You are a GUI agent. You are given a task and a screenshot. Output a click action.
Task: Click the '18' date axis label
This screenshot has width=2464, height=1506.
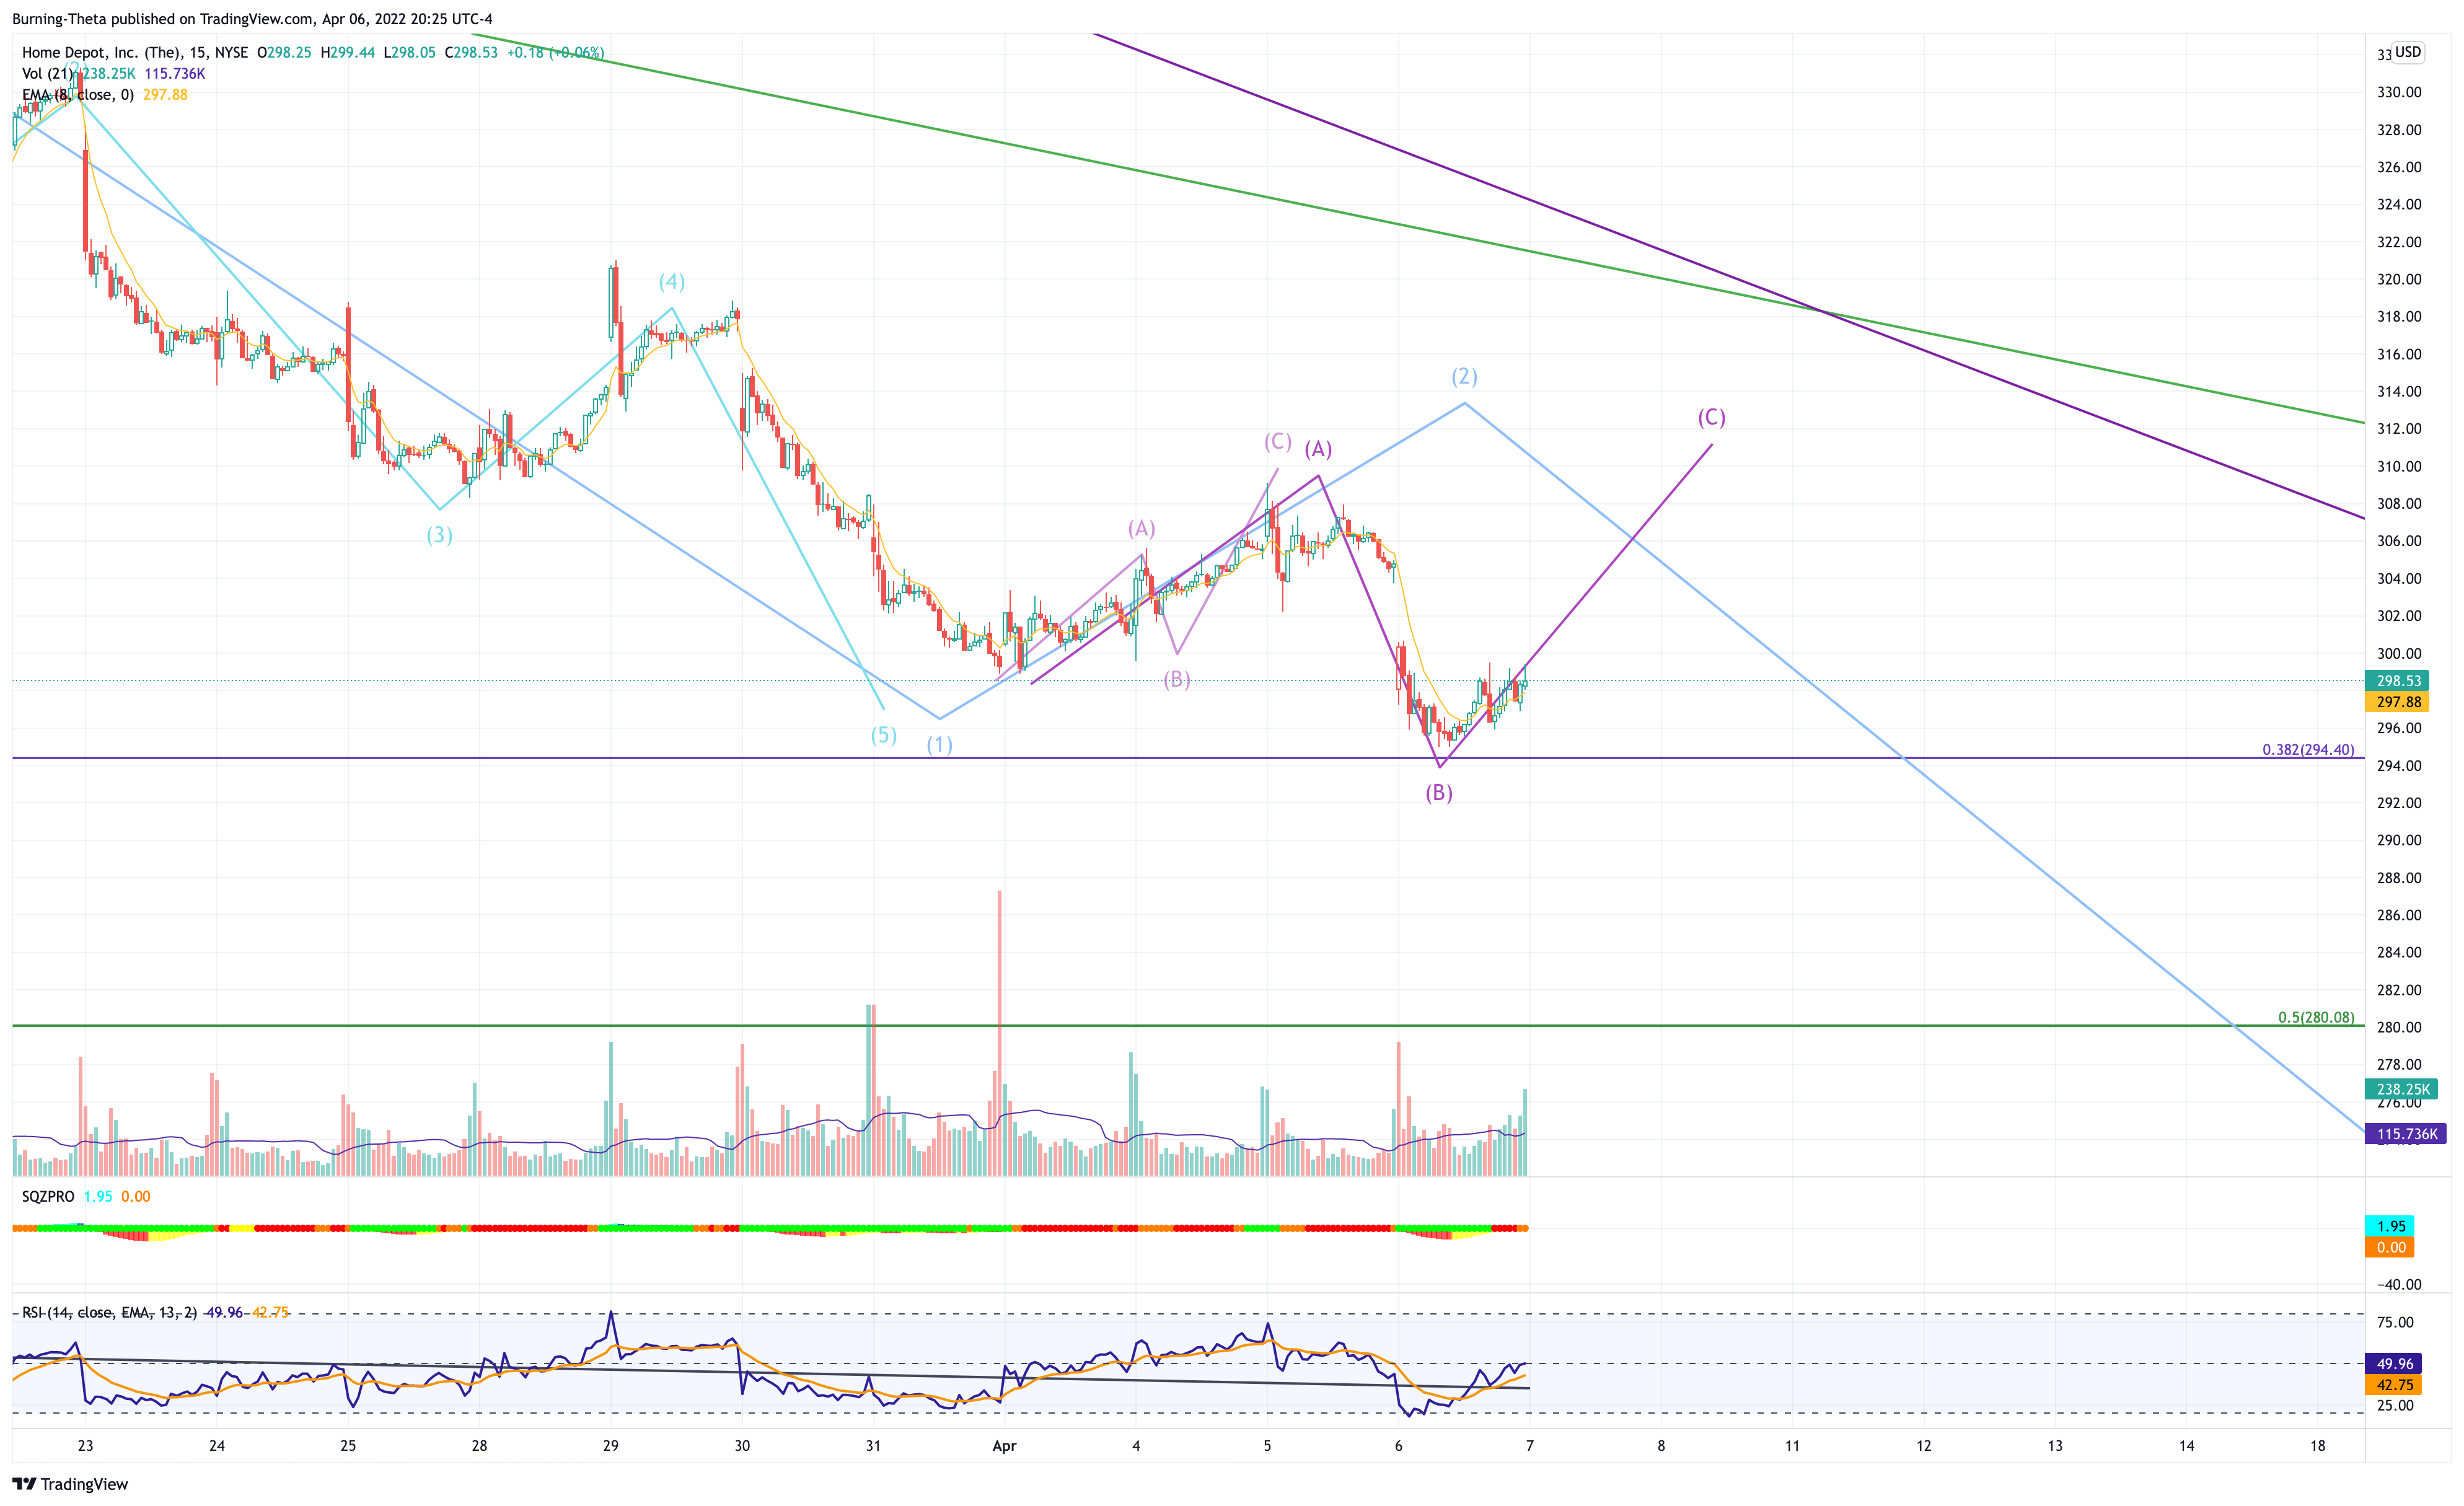pos(2317,1445)
